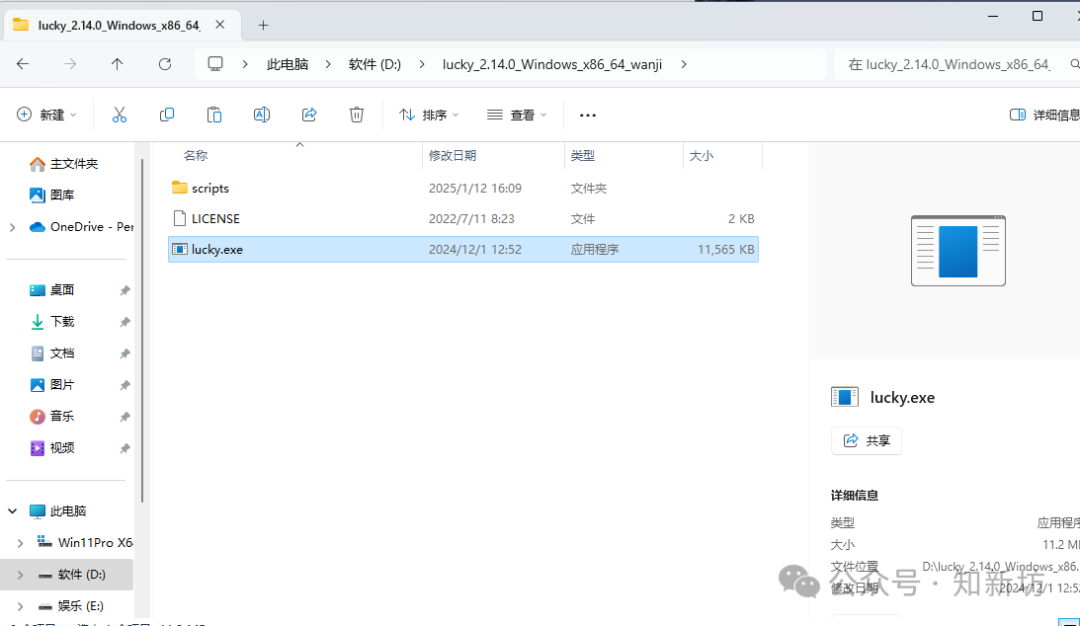Click lucky.exe size 11,565 KB cell

(x=726, y=249)
